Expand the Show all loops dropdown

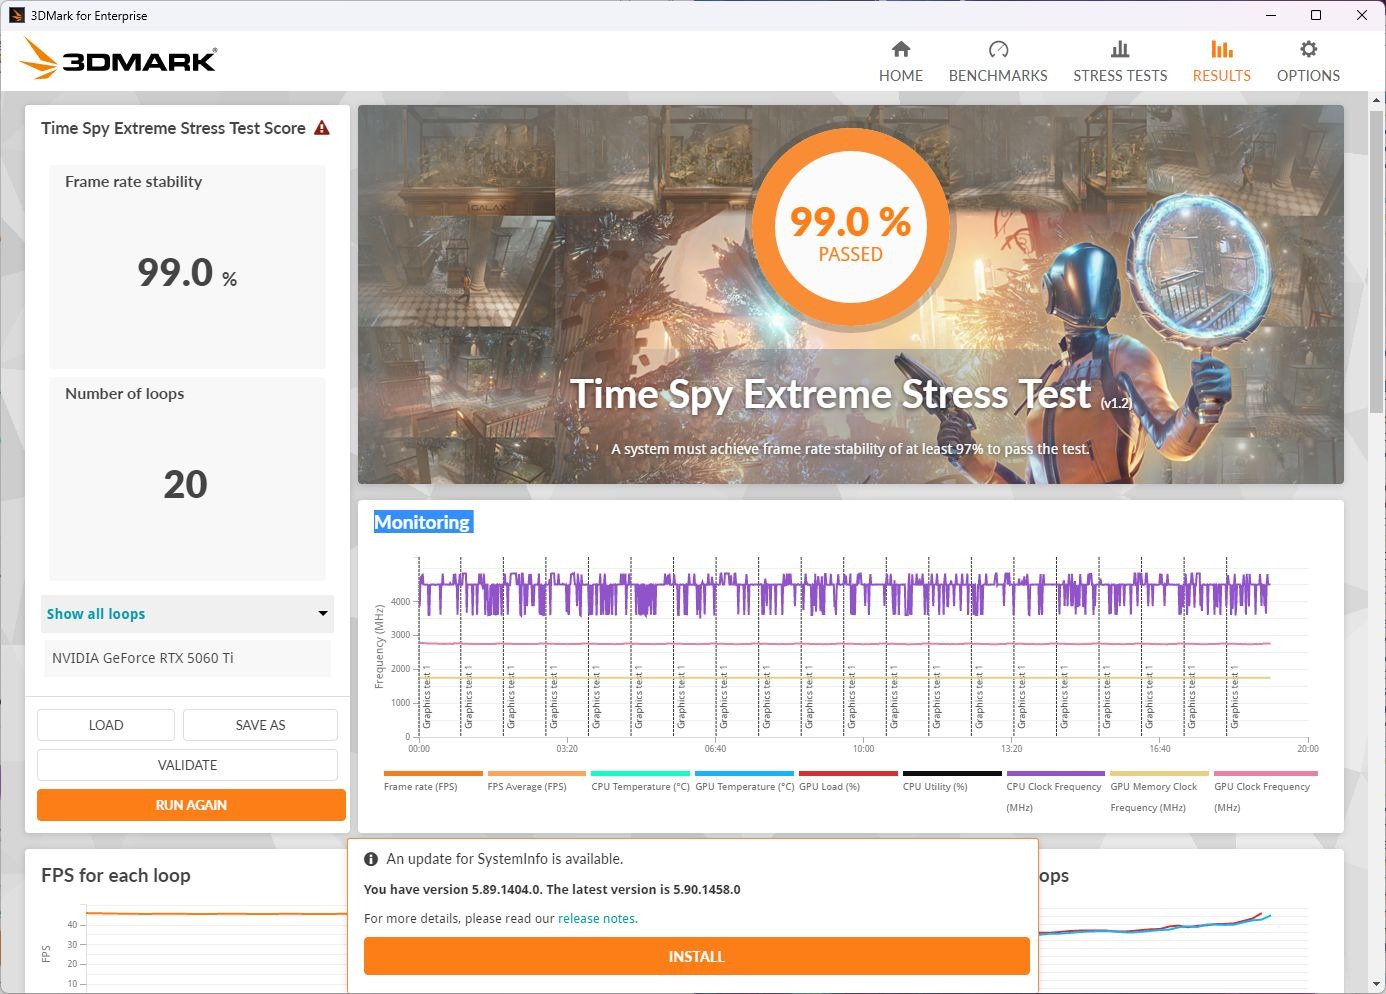[x=187, y=614]
